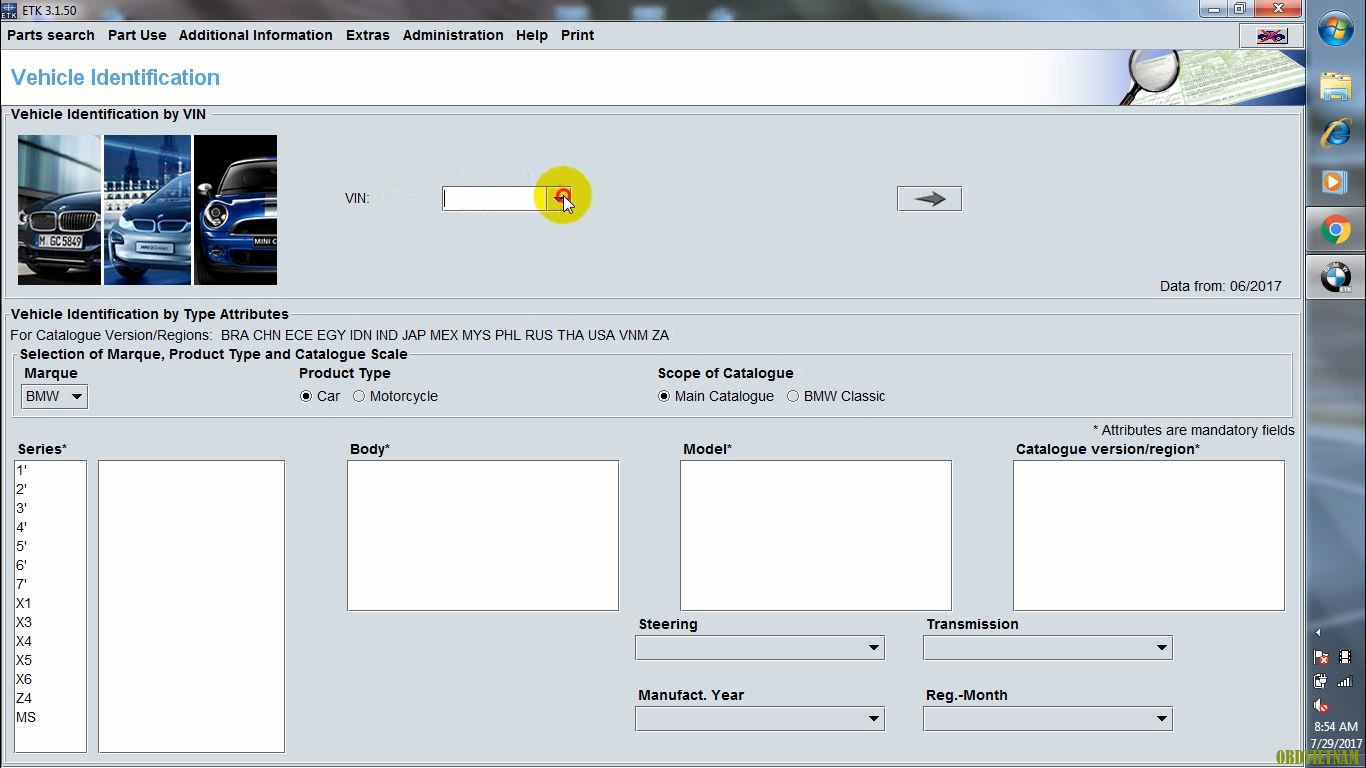Switch to Google Chrome in the taskbar
Image resolution: width=1366 pixels, height=768 pixels.
tap(1336, 230)
